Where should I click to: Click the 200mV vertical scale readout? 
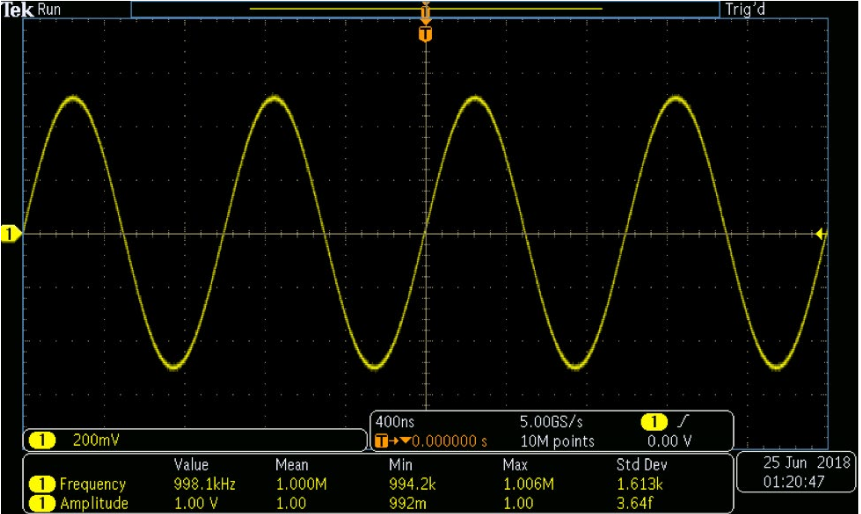click(96, 440)
